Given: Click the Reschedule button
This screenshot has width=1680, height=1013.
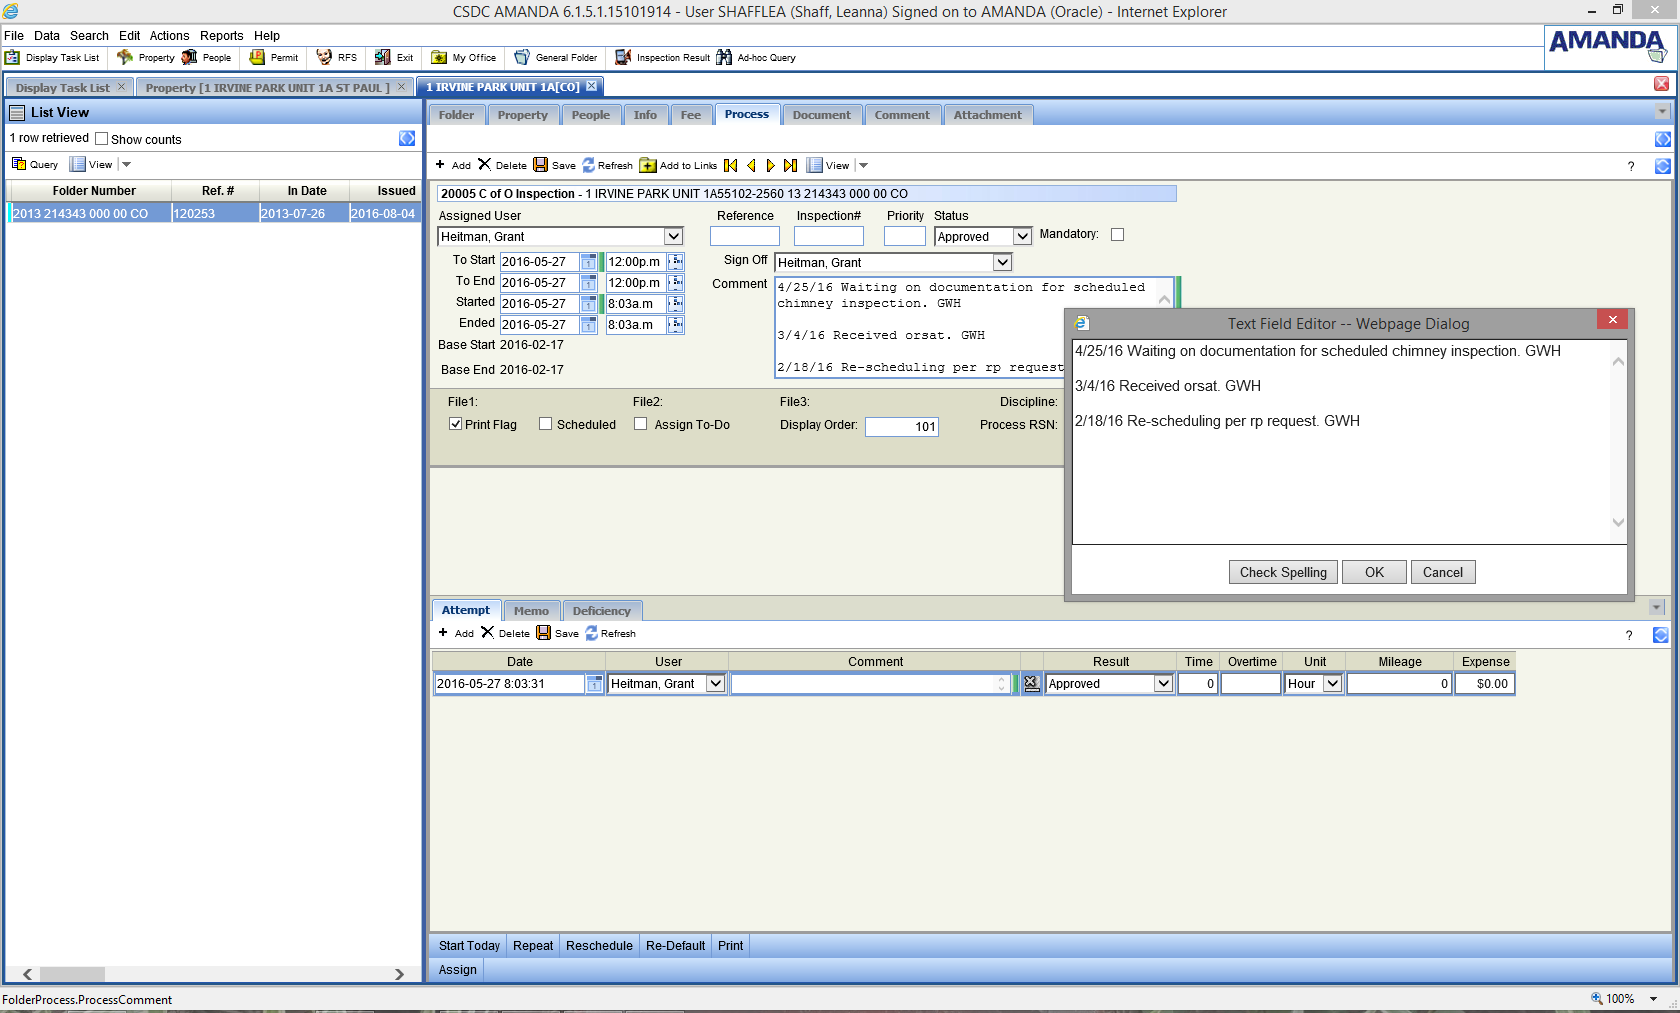Looking at the screenshot, I should pyautogui.click(x=599, y=946).
